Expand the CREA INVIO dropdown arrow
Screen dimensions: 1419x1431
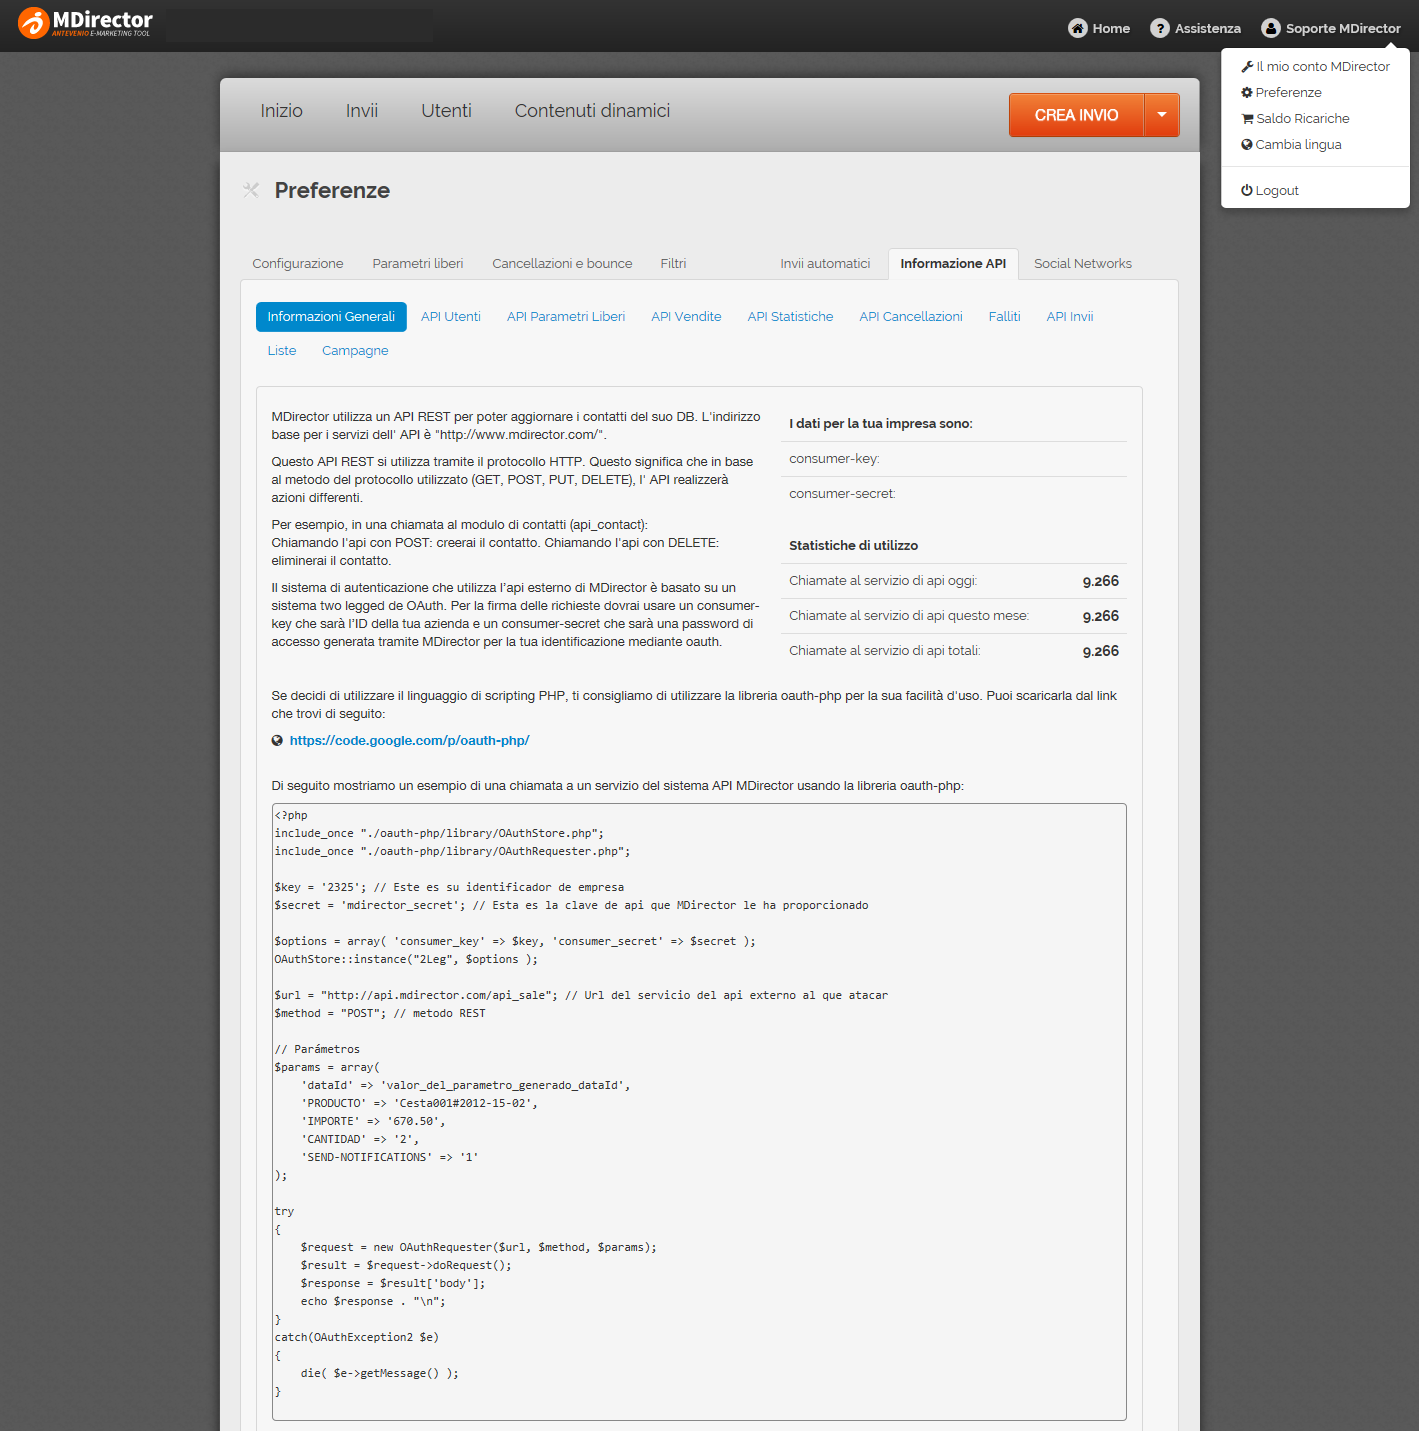(x=1162, y=115)
